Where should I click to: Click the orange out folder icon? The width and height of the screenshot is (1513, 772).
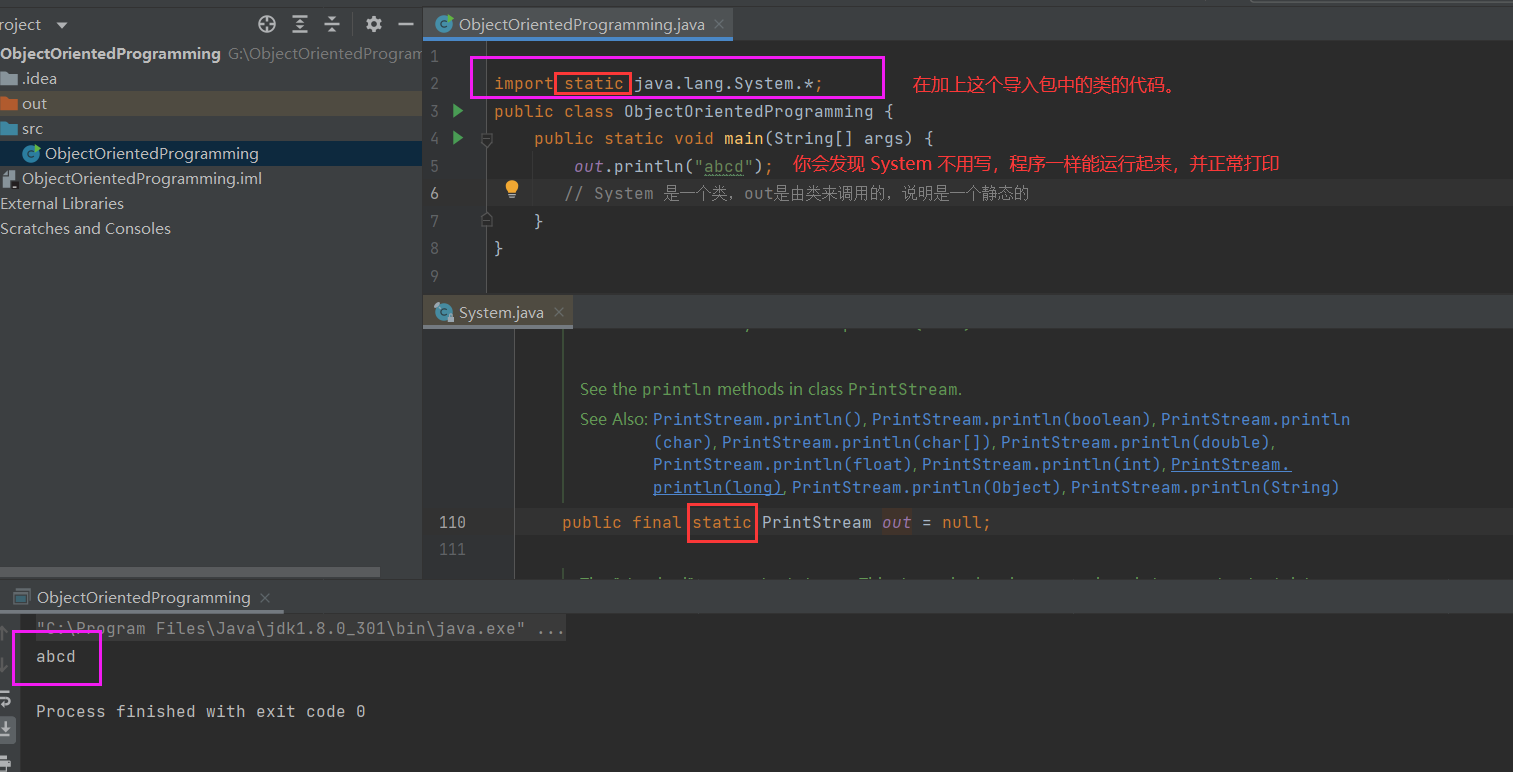coord(8,104)
